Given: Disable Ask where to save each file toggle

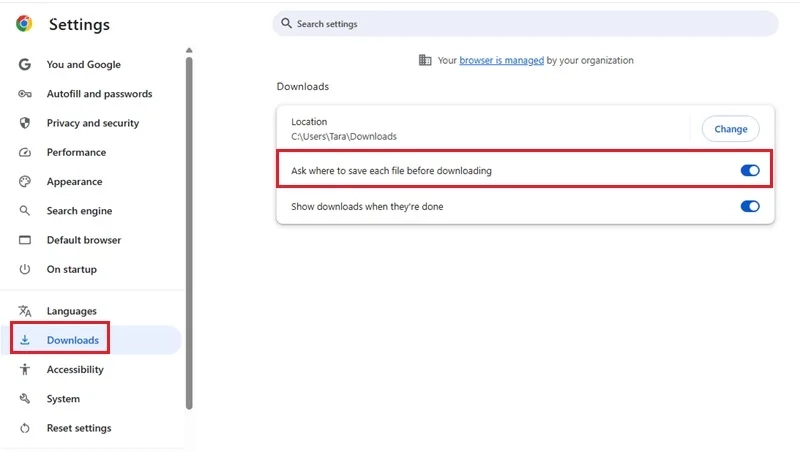Looking at the screenshot, I should (x=750, y=170).
